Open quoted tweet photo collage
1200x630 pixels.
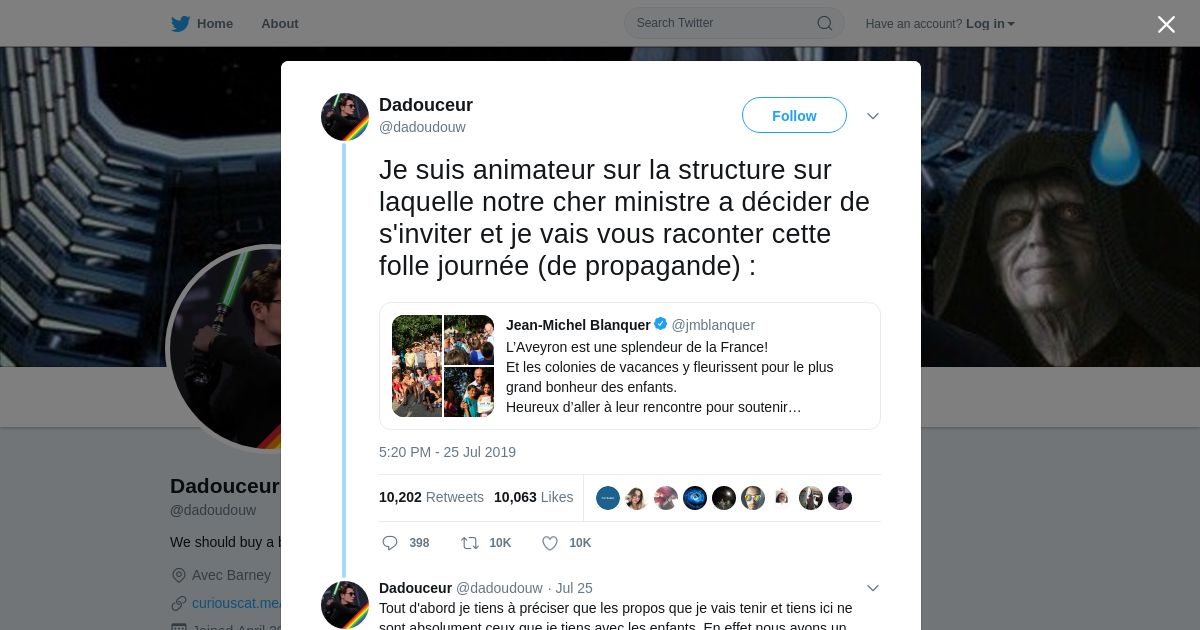point(443,366)
